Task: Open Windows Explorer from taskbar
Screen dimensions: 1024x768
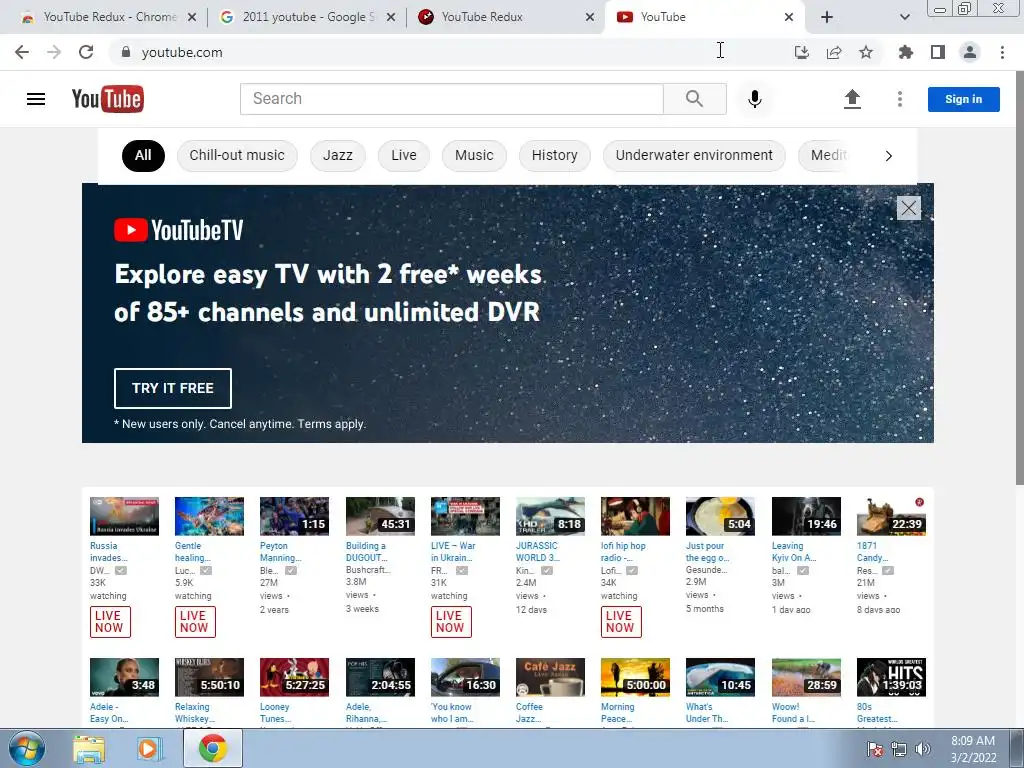Action: pyautogui.click(x=89, y=749)
